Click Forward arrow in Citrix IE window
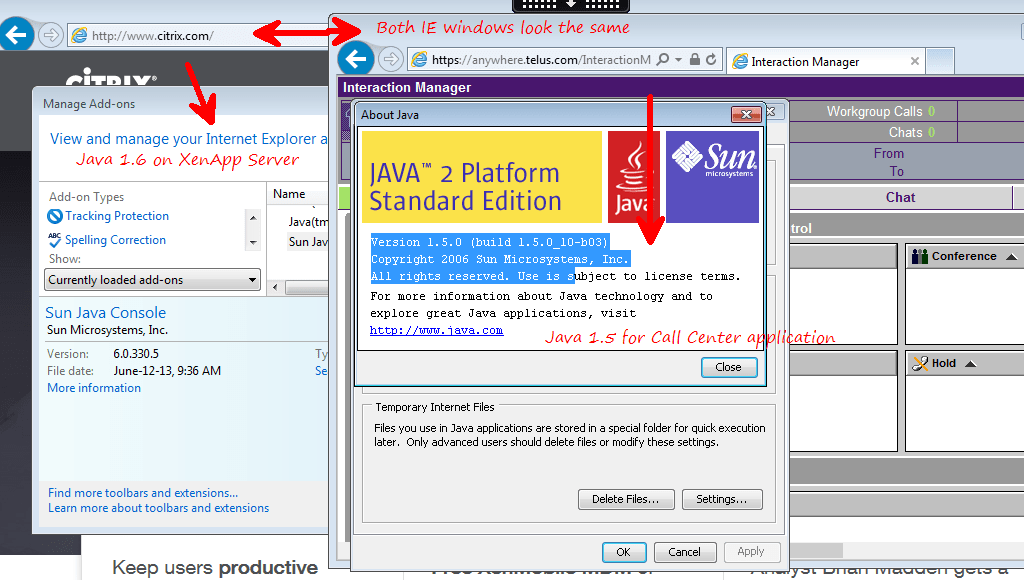 click(51, 35)
